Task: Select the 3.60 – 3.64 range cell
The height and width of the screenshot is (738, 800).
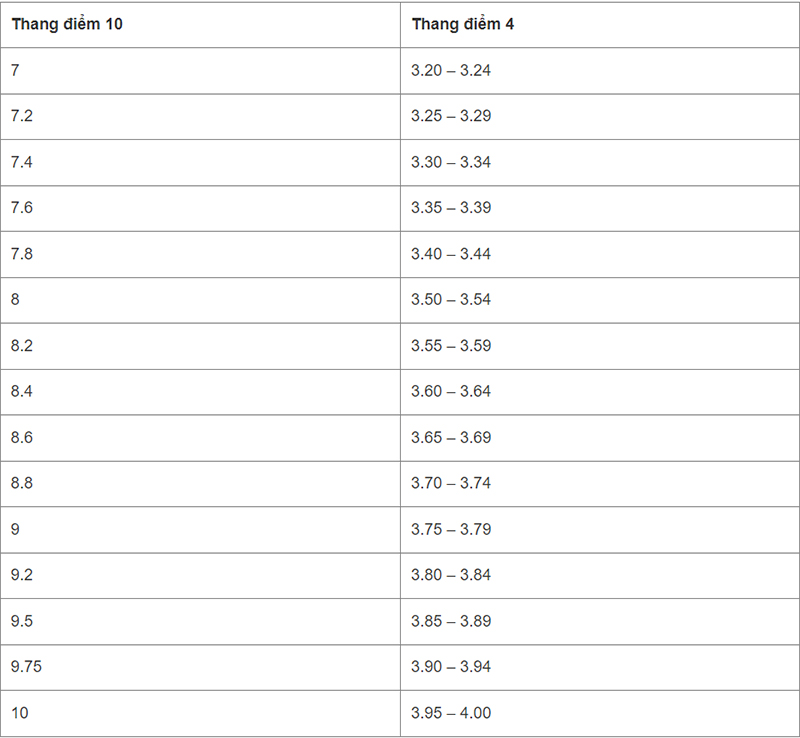Action: (x=599, y=392)
